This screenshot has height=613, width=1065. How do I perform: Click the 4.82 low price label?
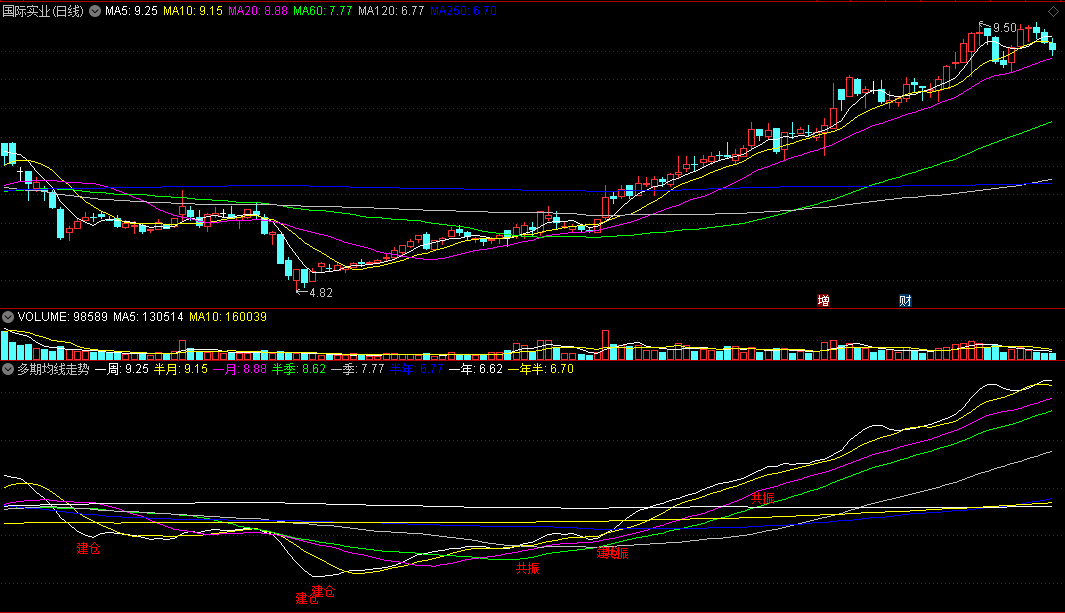coord(321,293)
